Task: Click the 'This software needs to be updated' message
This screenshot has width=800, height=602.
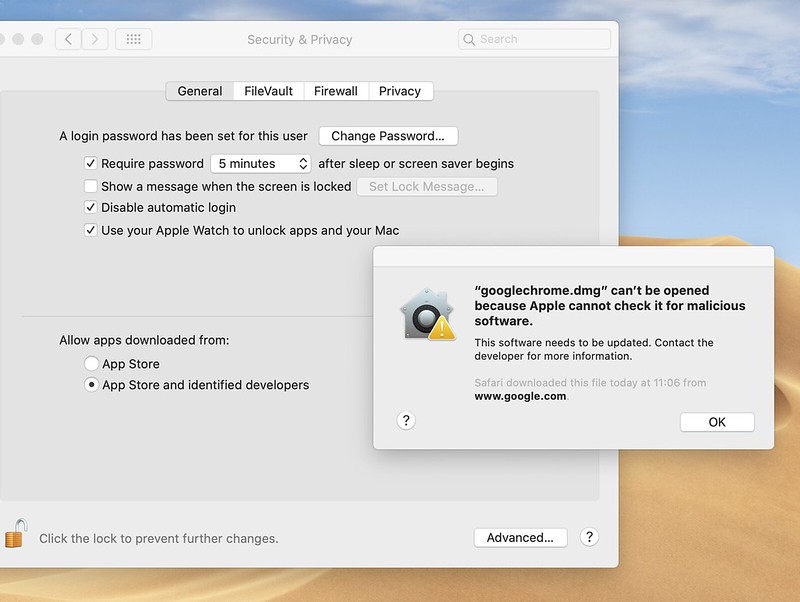Action: pyautogui.click(x=594, y=349)
